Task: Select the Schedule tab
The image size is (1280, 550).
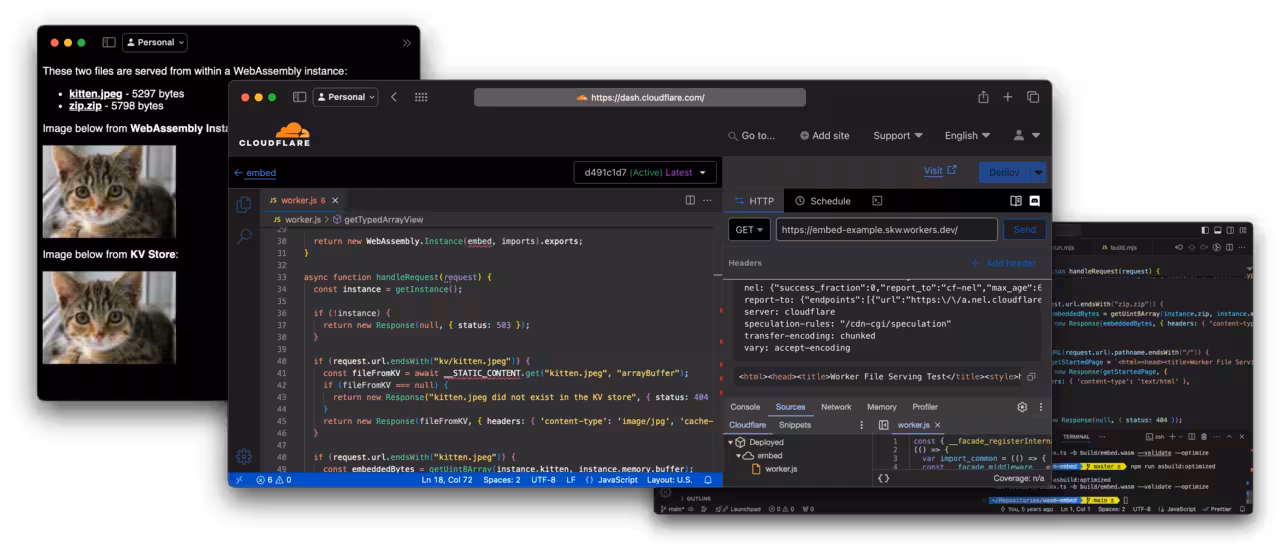Action: [x=821, y=201]
